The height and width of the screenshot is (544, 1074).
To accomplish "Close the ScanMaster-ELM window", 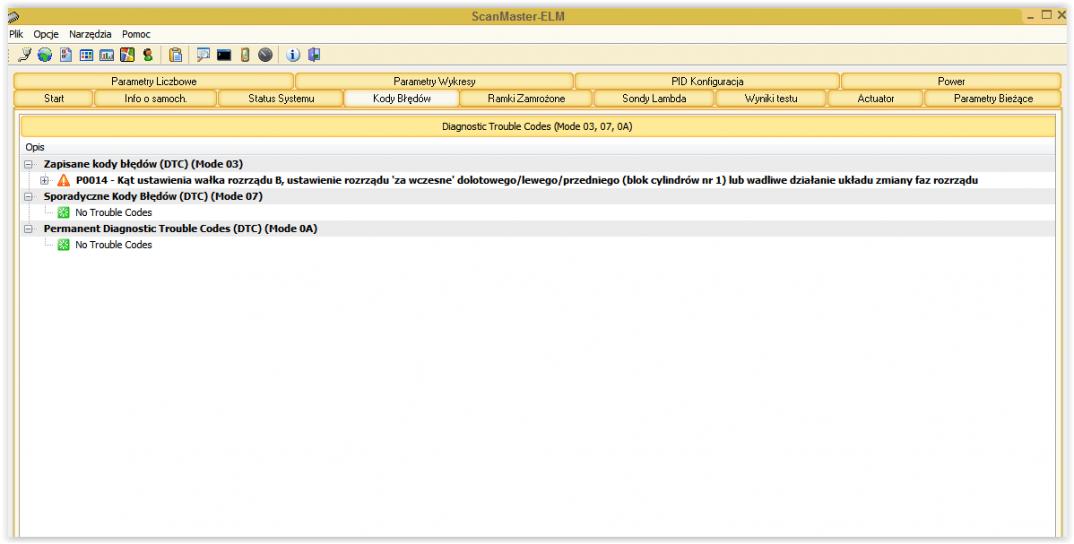I will point(1061,15).
